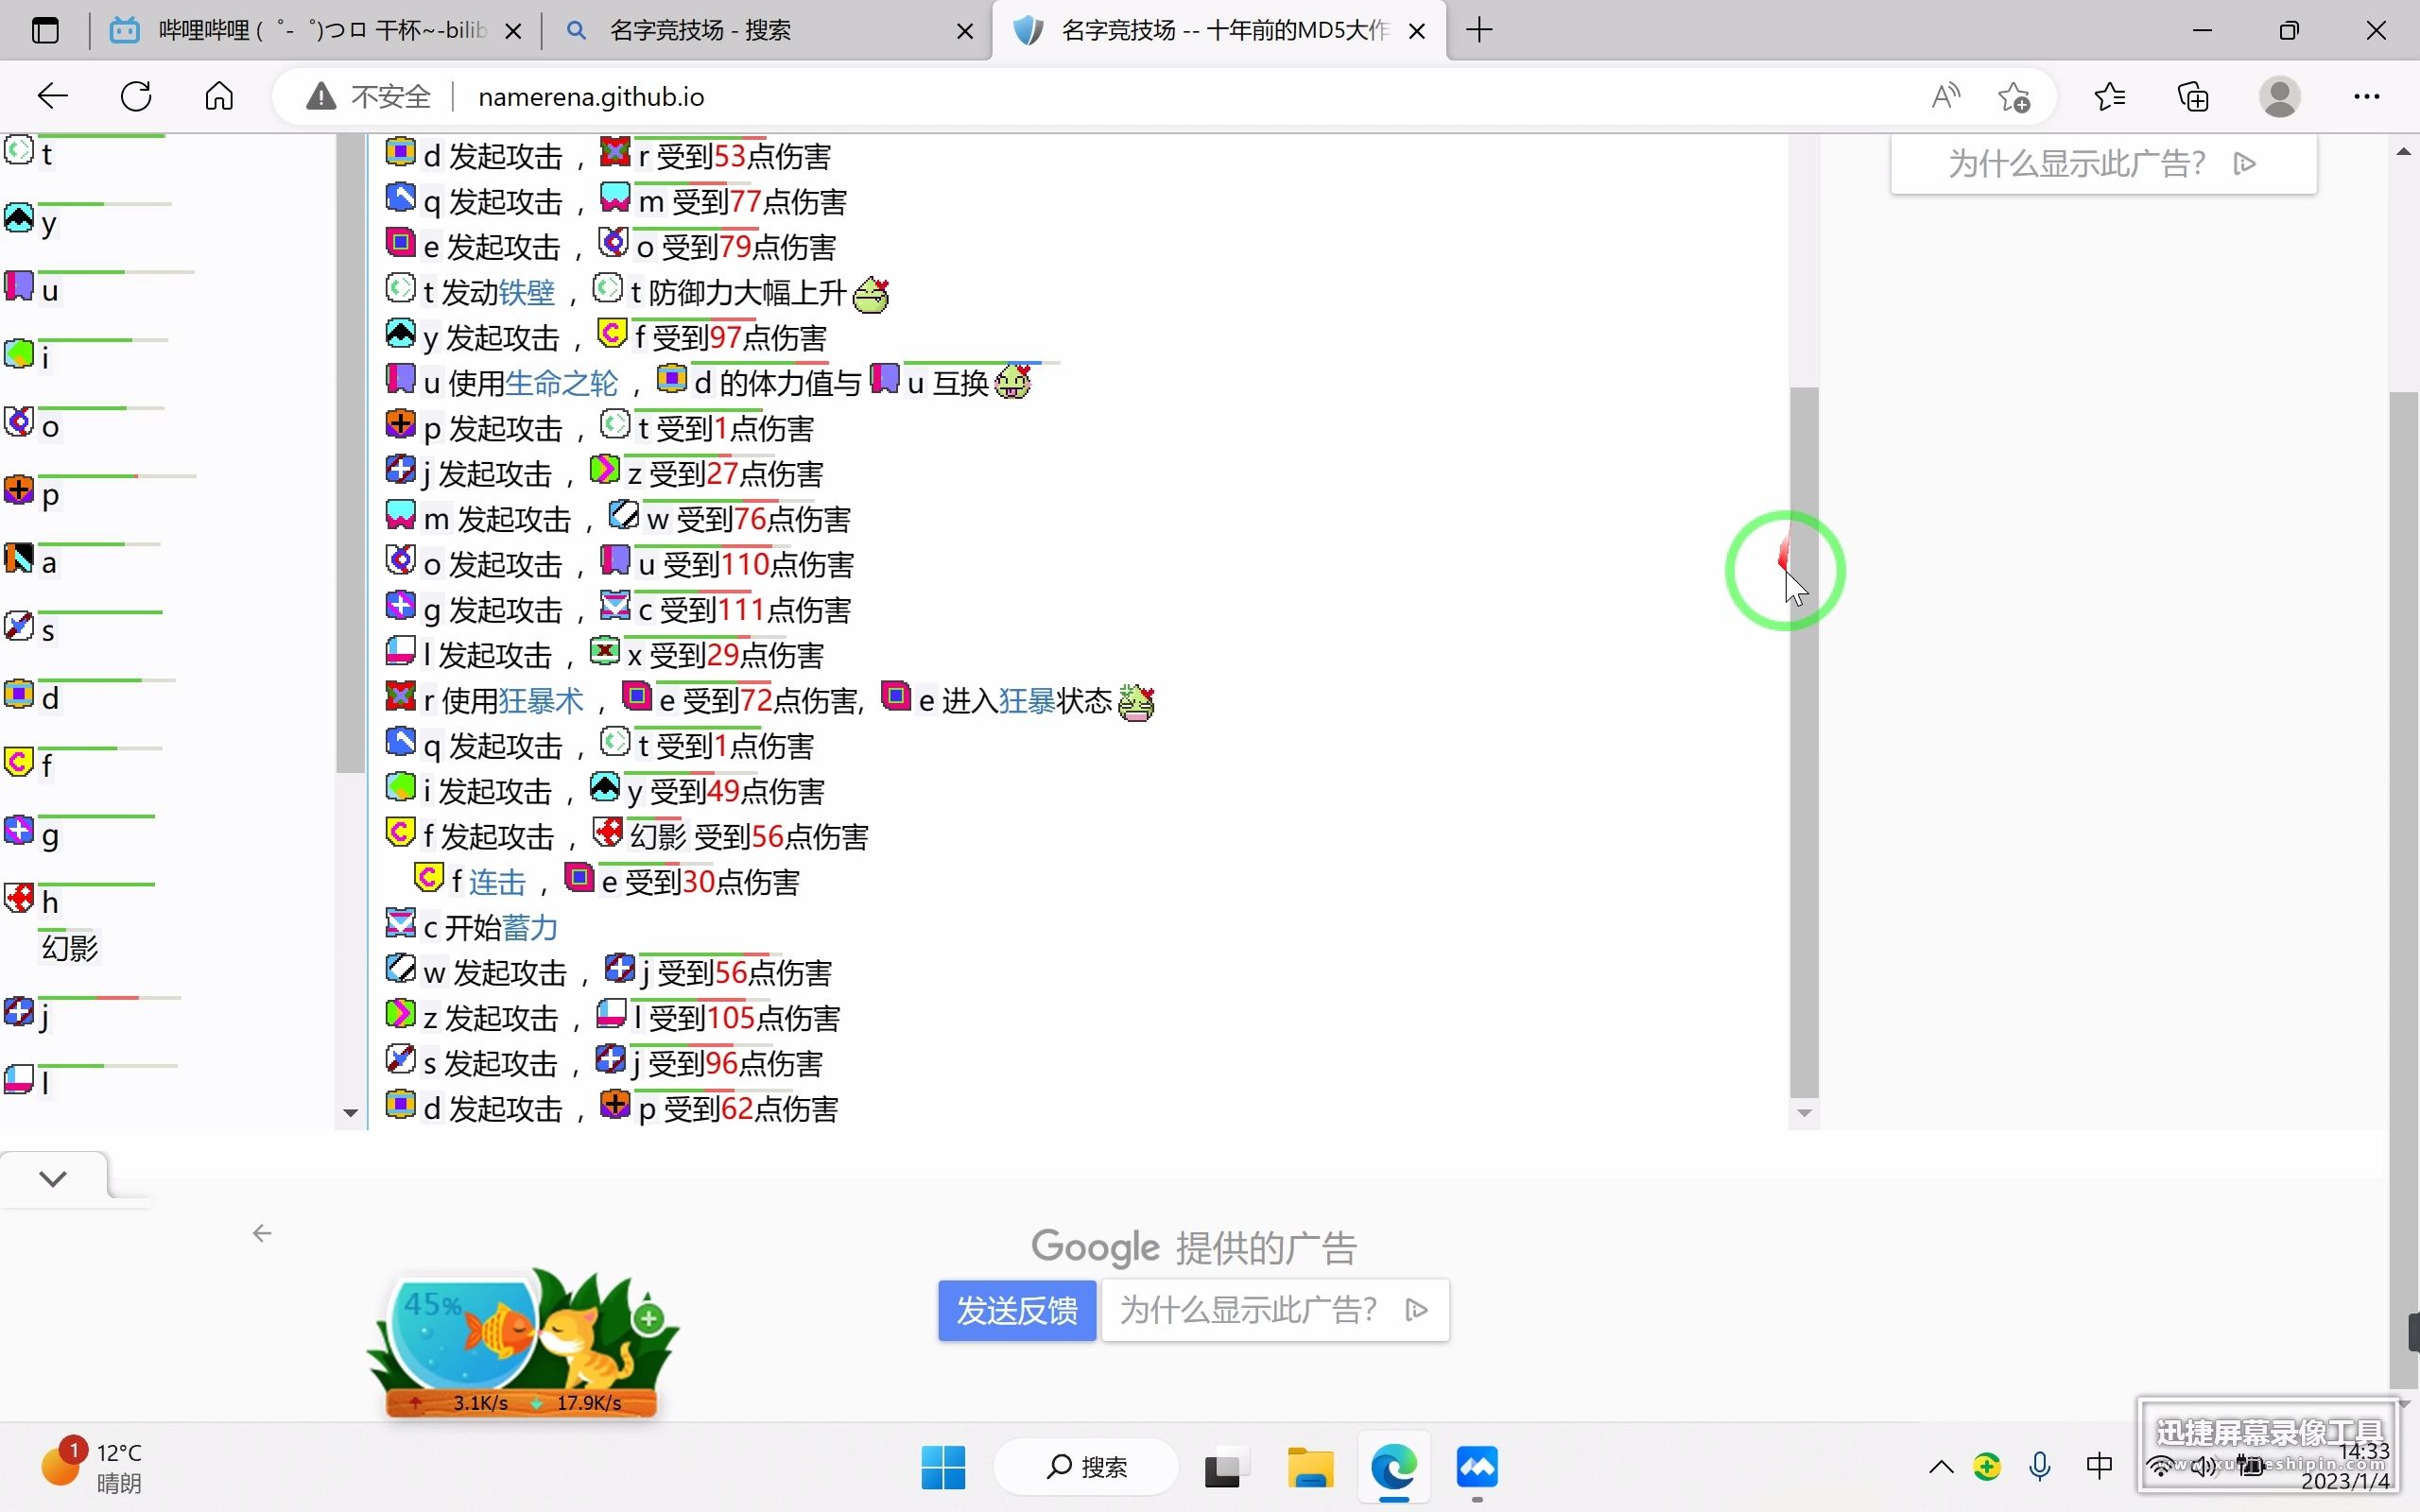Click the 蓄力 skill text in log
The height and width of the screenshot is (1512, 2420).
[530, 927]
